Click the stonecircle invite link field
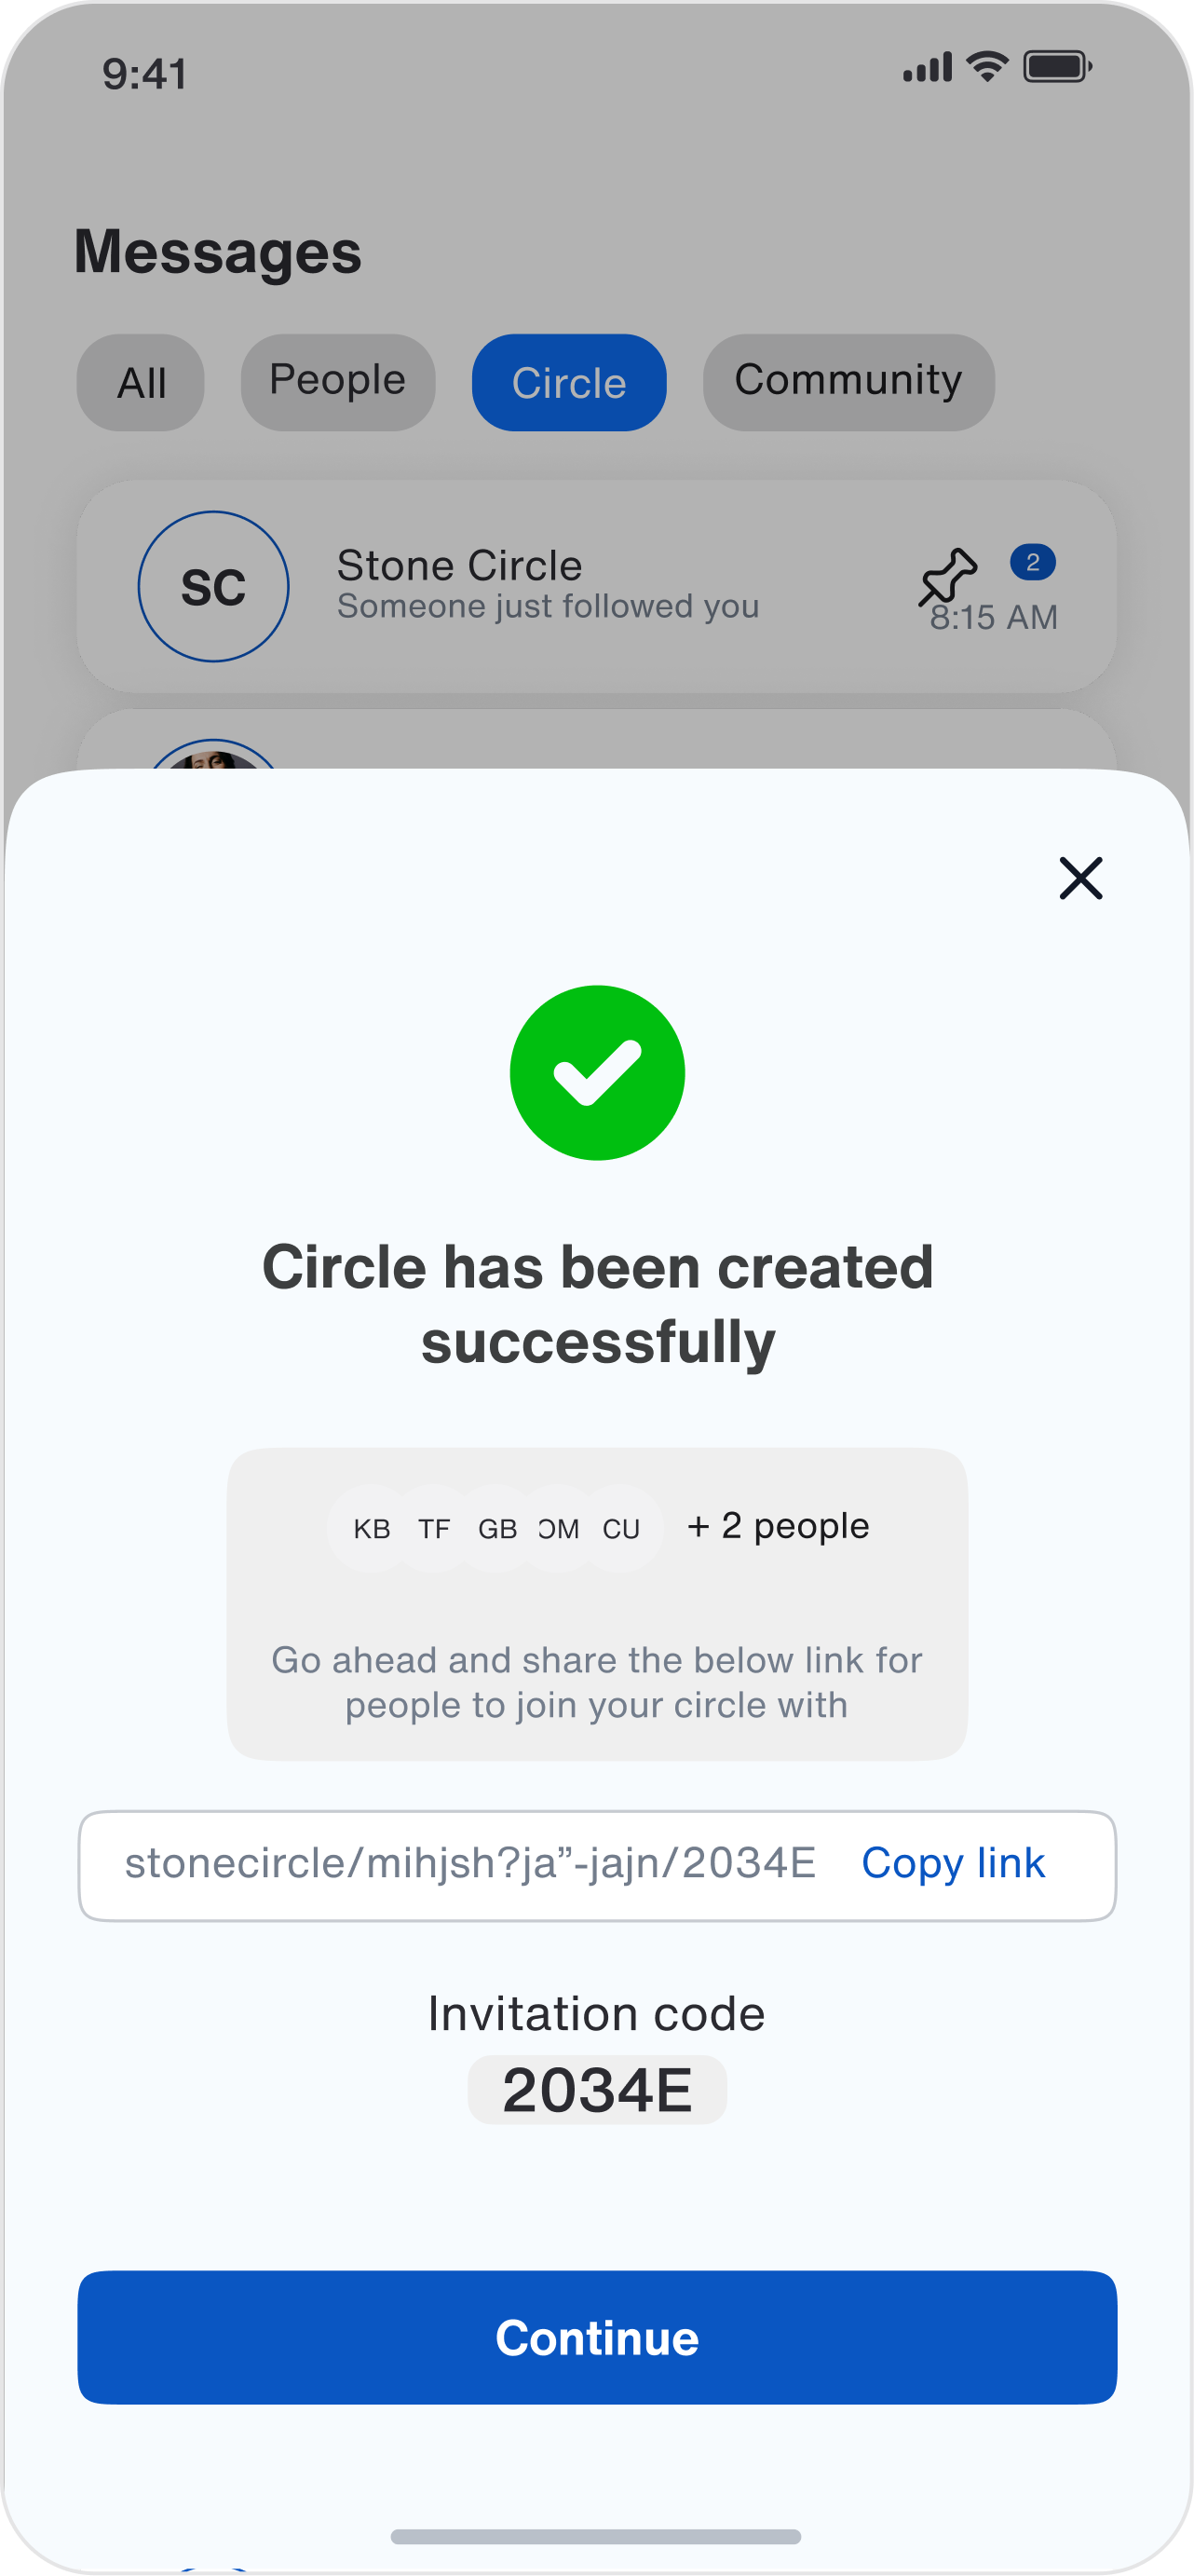This screenshot has width=1194, height=2576. (x=470, y=1864)
